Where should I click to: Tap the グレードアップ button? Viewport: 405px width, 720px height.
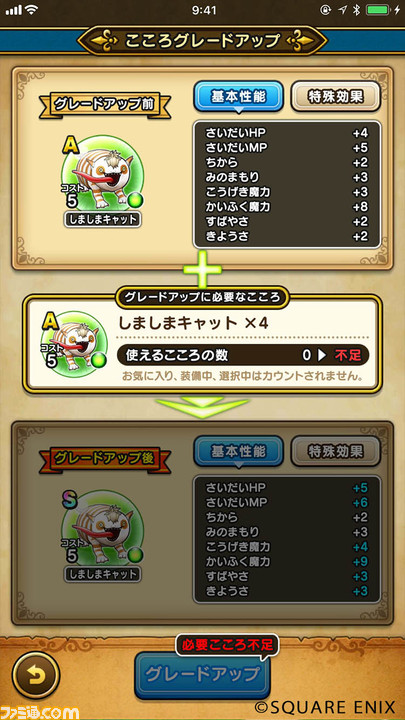coord(202,675)
